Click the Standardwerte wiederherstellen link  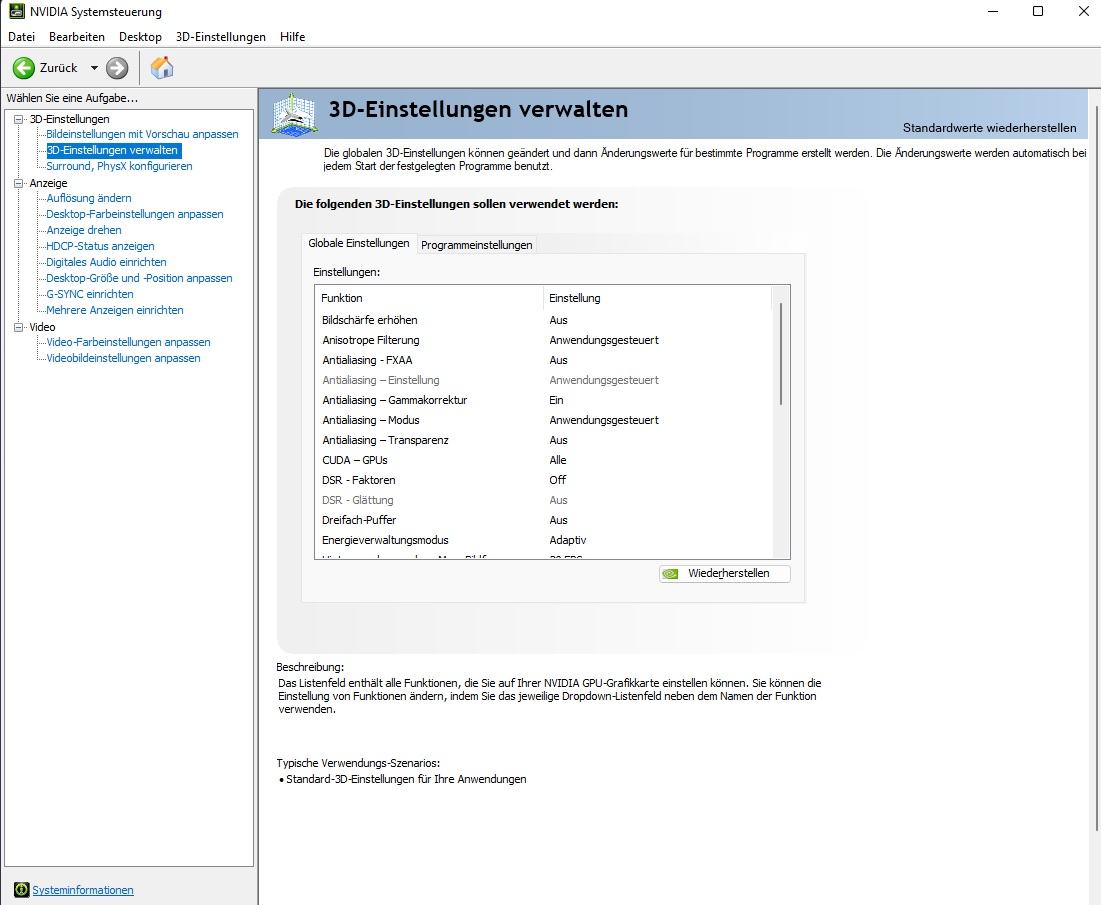click(989, 128)
